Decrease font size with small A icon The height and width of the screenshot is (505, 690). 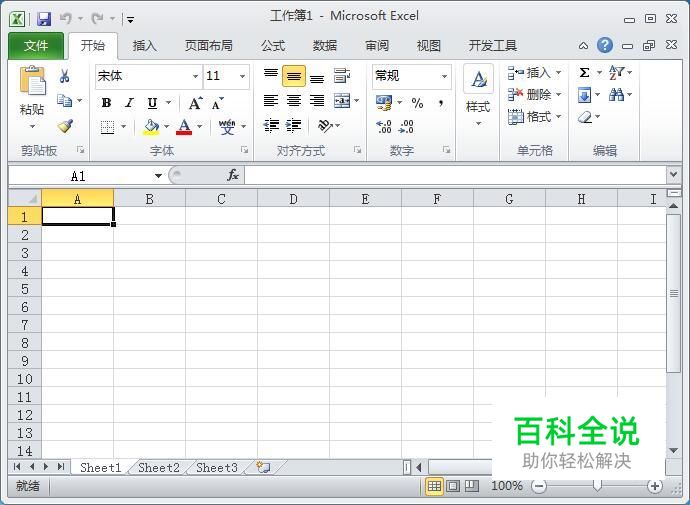(217, 104)
